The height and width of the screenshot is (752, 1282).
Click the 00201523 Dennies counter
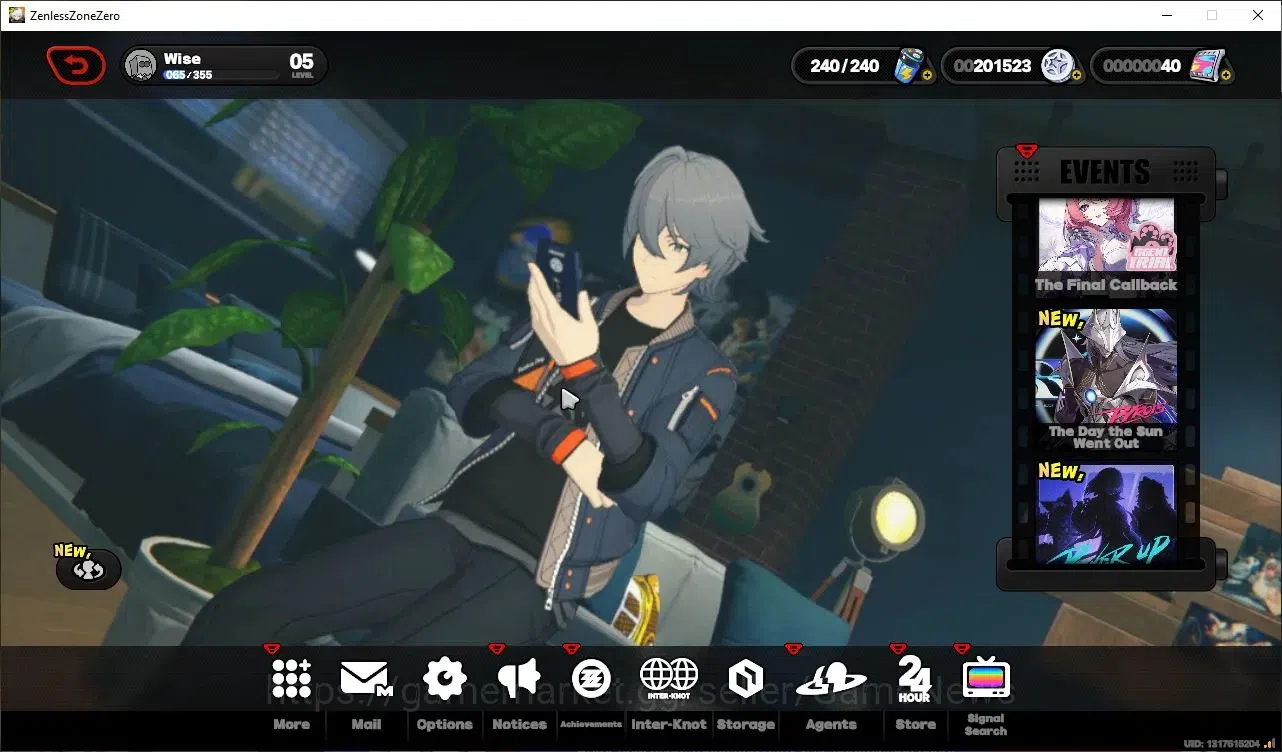click(x=992, y=66)
